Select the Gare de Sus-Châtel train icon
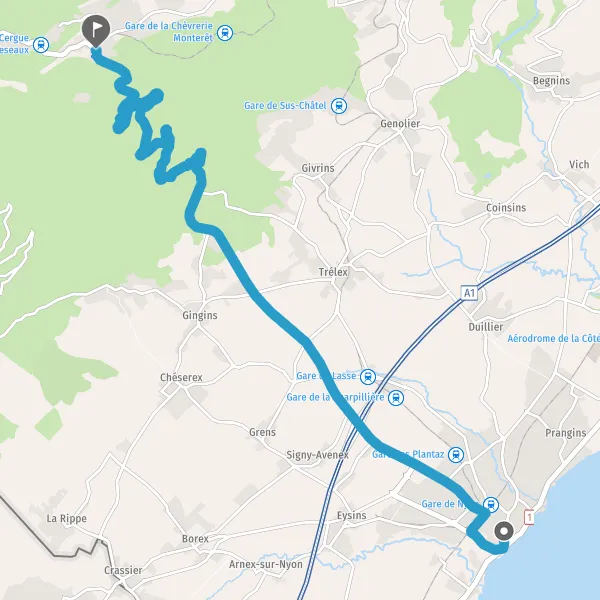600x600 pixels. pyautogui.click(x=339, y=106)
